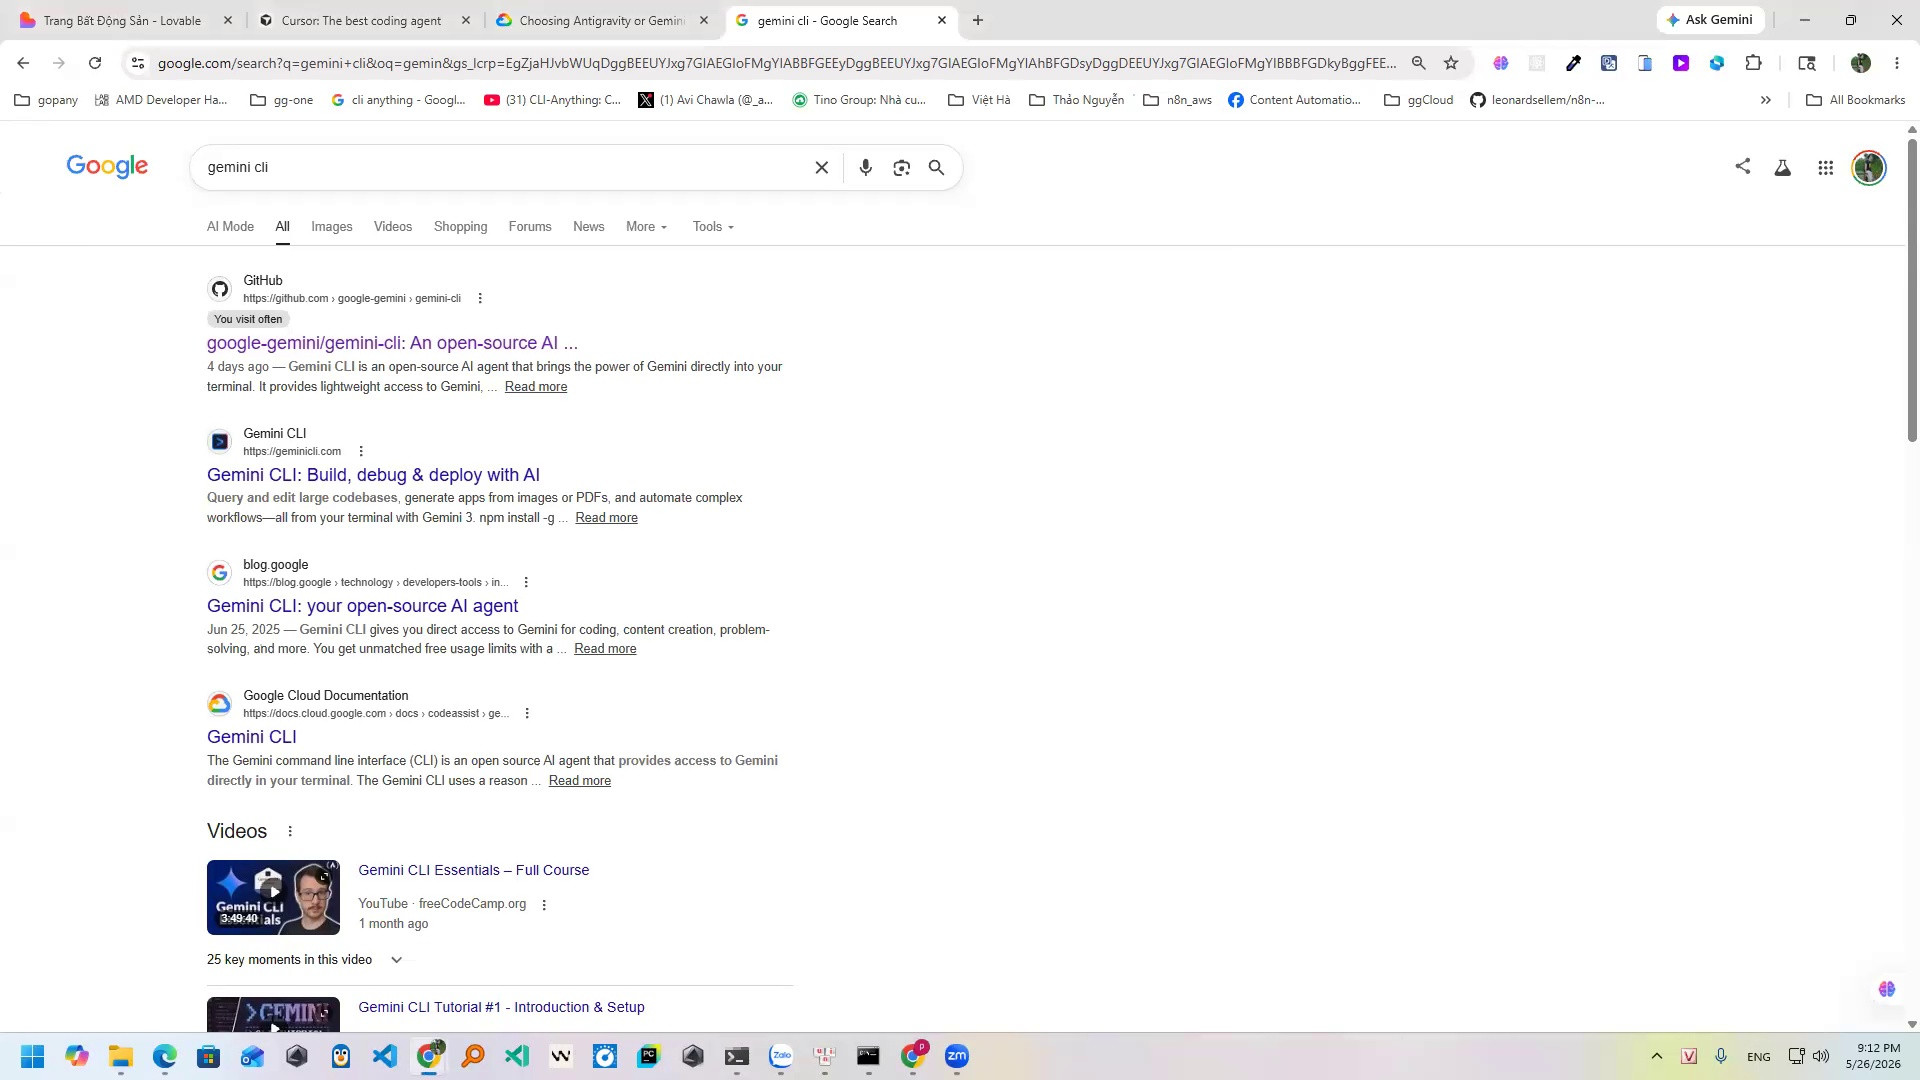Open the Việt Hà bookmark folder
The height and width of the screenshot is (1080, 1920).
(x=979, y=100)
